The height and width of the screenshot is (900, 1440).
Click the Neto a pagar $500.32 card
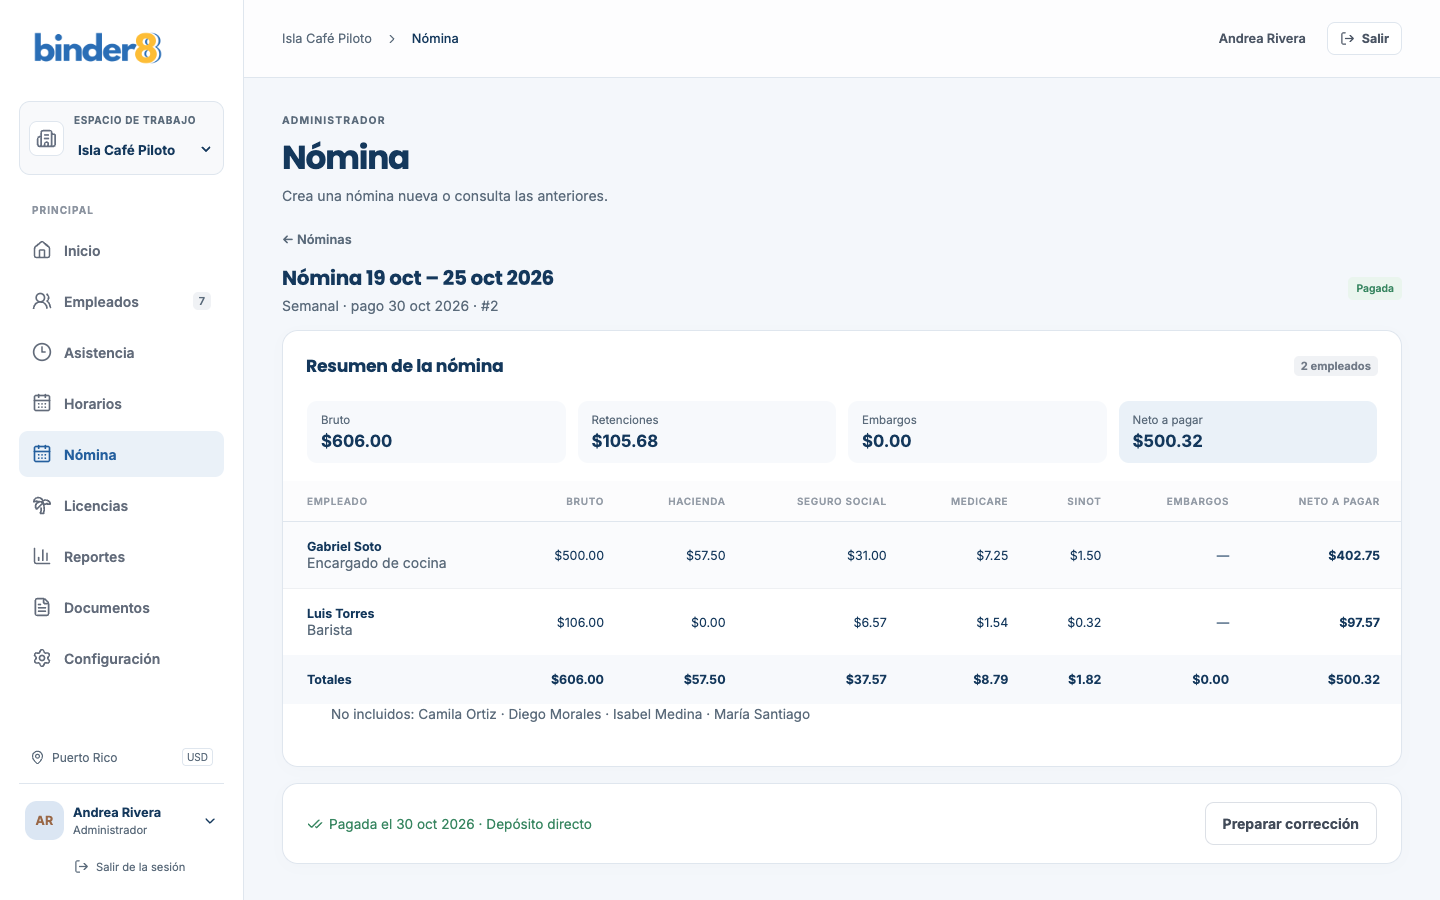coord(1247,432)
